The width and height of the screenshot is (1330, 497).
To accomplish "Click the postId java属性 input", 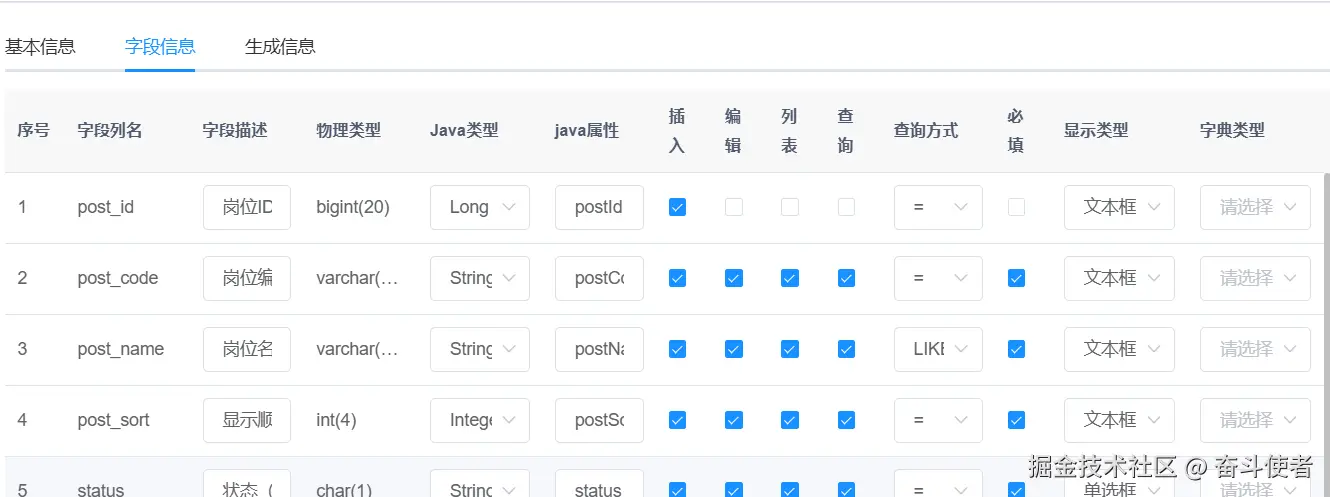I will tap(599, 207).
